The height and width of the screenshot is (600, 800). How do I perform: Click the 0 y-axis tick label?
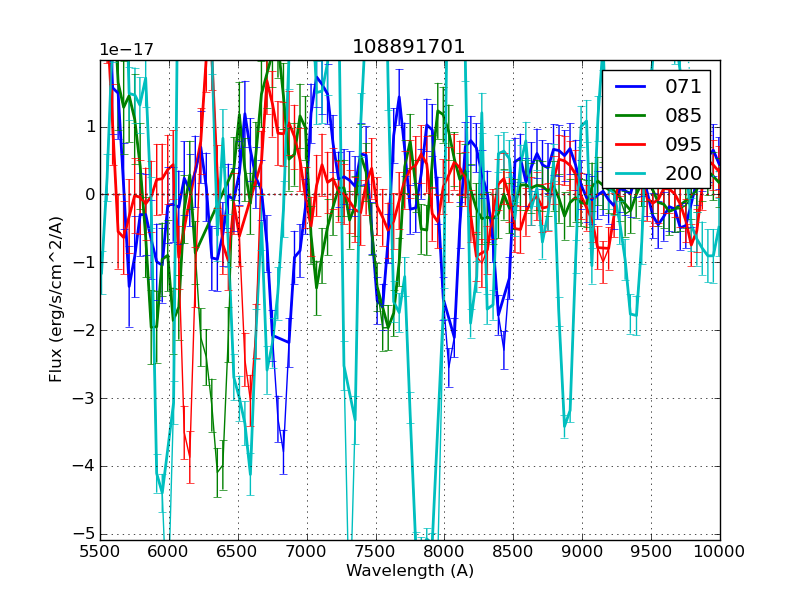point(89,195)
